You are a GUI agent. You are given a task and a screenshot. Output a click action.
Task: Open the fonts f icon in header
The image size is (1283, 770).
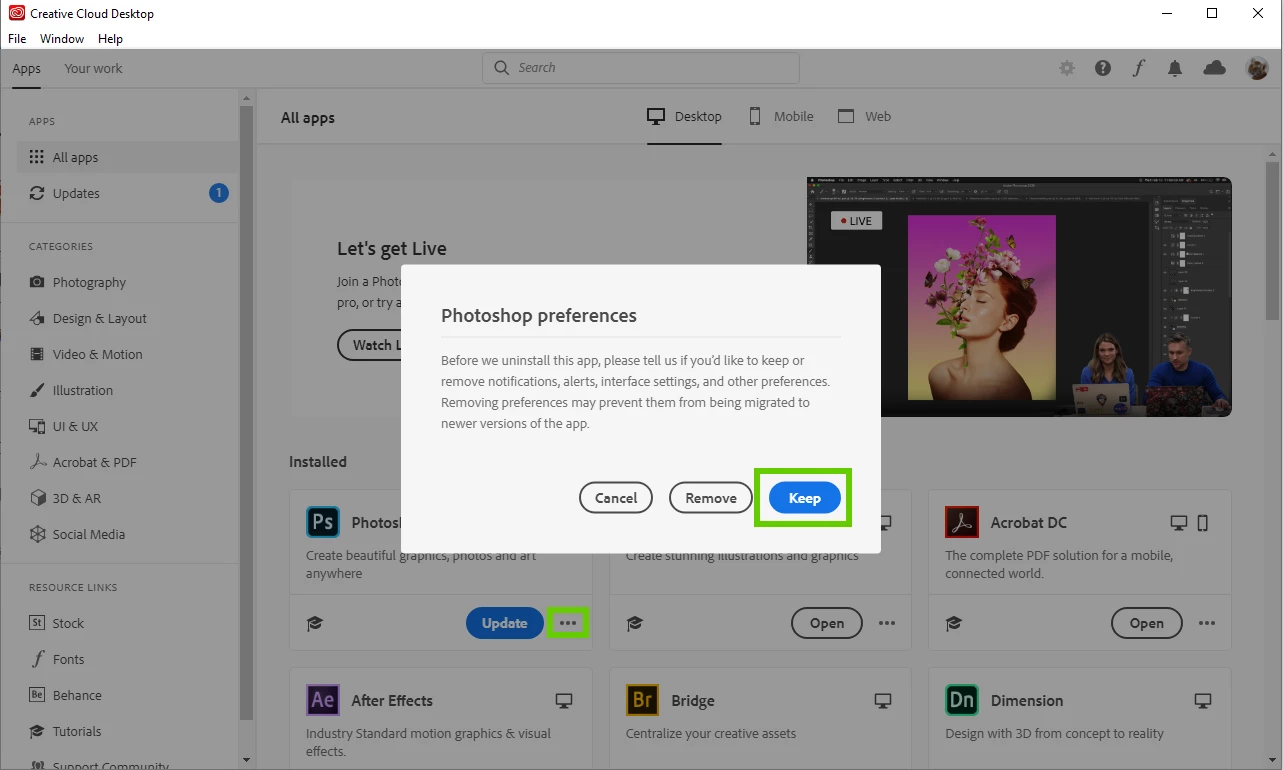(x=1139, y=68)
